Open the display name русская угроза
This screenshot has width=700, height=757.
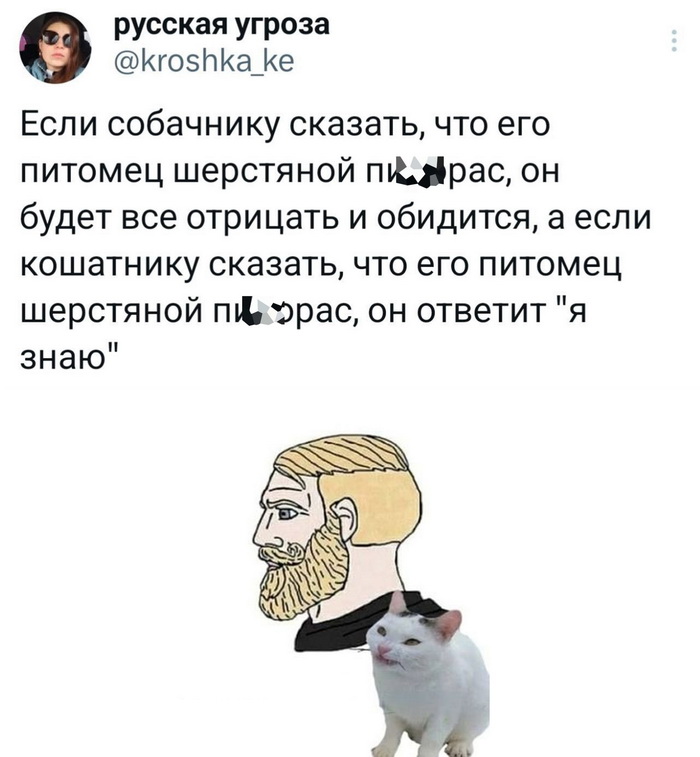(222, 25)
